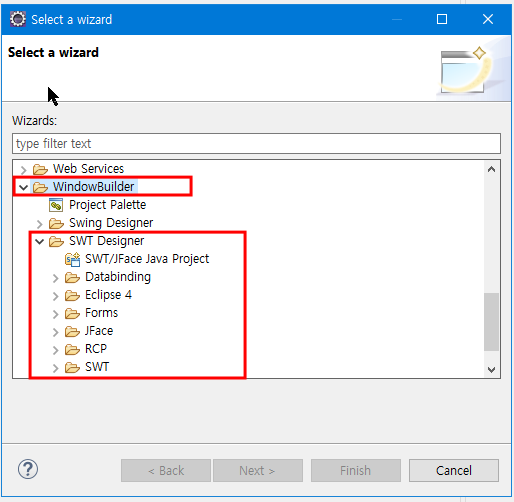The image size is (514, 502).
Task: Click the Eclipse 4 folder icon
Action: coord(72,295)
